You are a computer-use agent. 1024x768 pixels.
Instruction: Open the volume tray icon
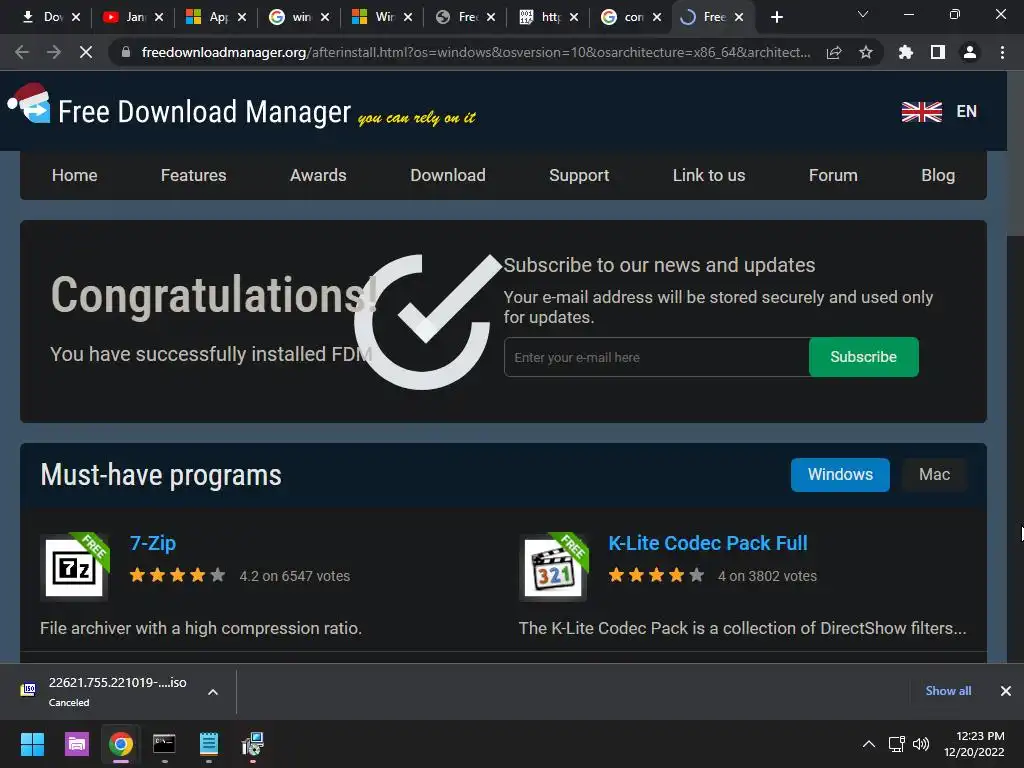(x=921, y=744)
